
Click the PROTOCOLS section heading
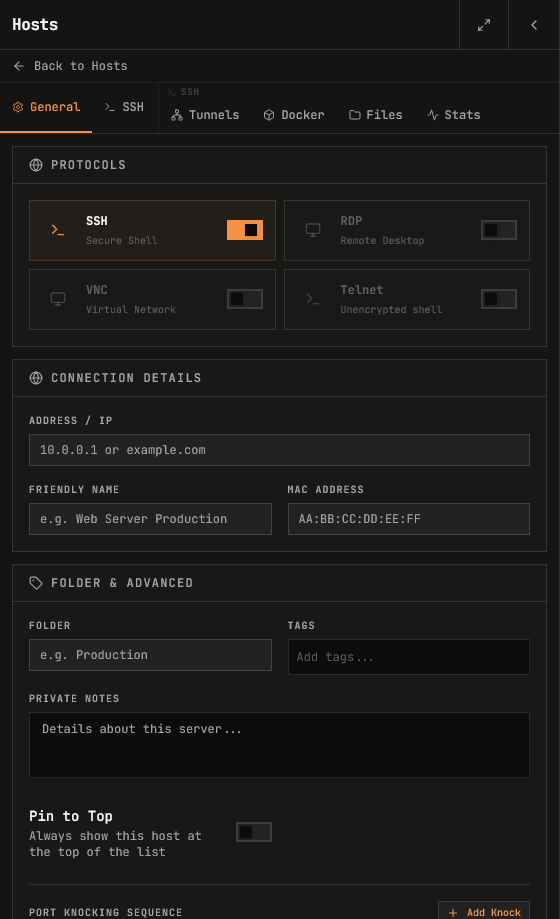[x=88, y=165]
